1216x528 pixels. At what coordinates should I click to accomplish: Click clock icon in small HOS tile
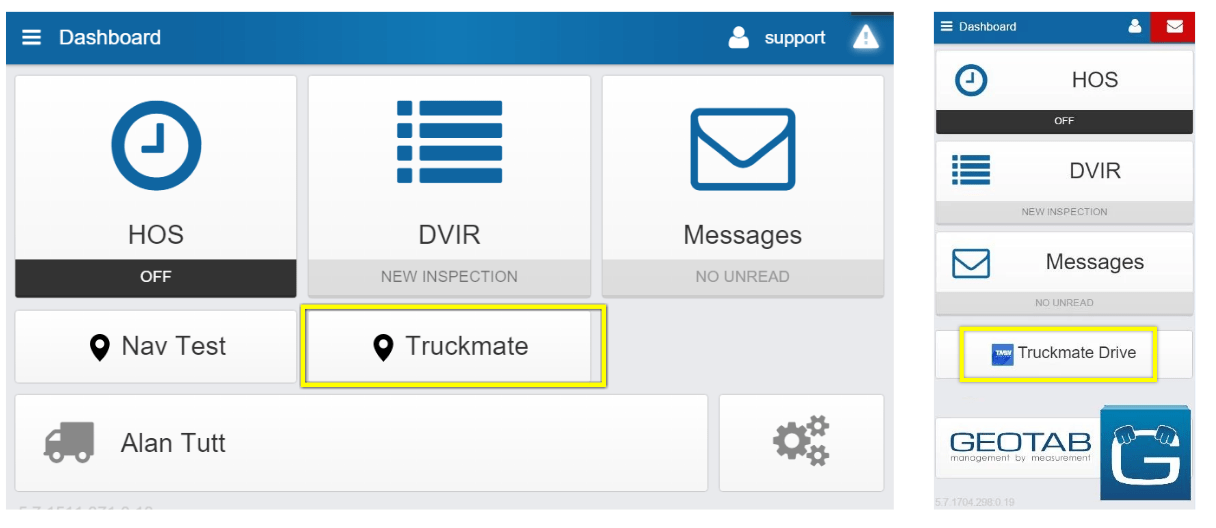tap(971, 81)
